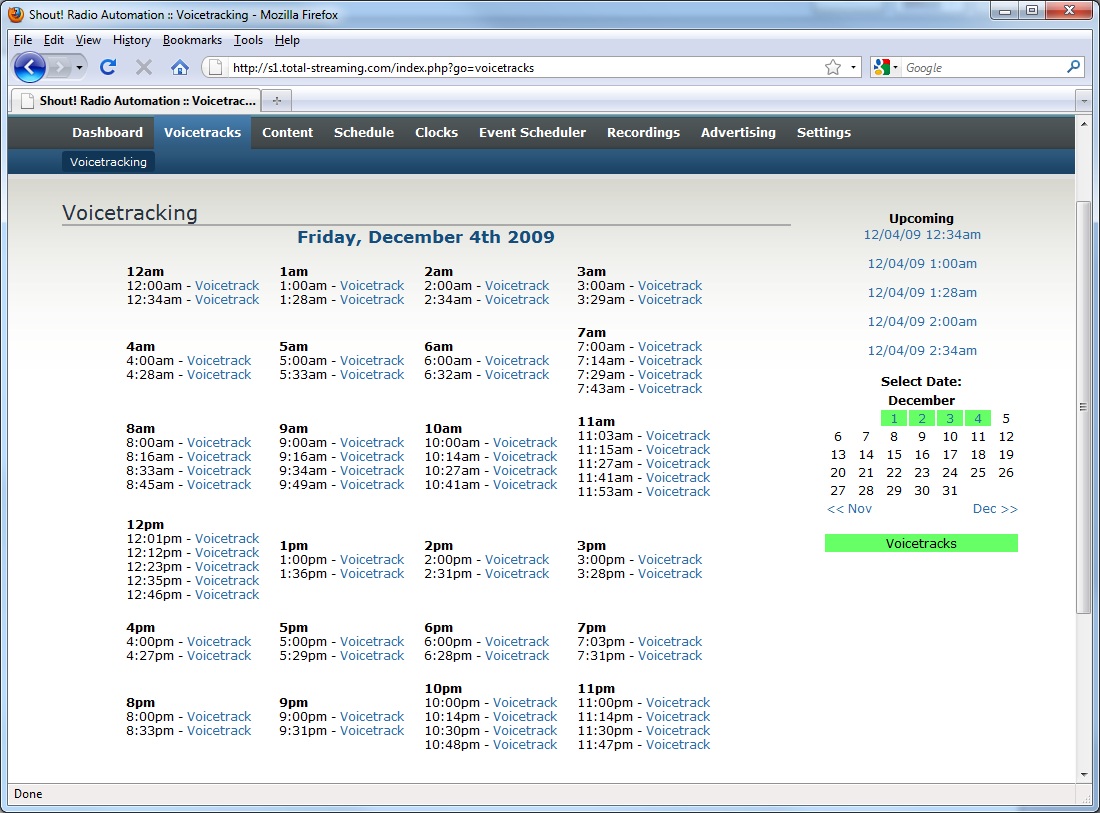Open a new tab with the plus button
1100x813 pixels.
pyautogui.click(x=277, y=100)
